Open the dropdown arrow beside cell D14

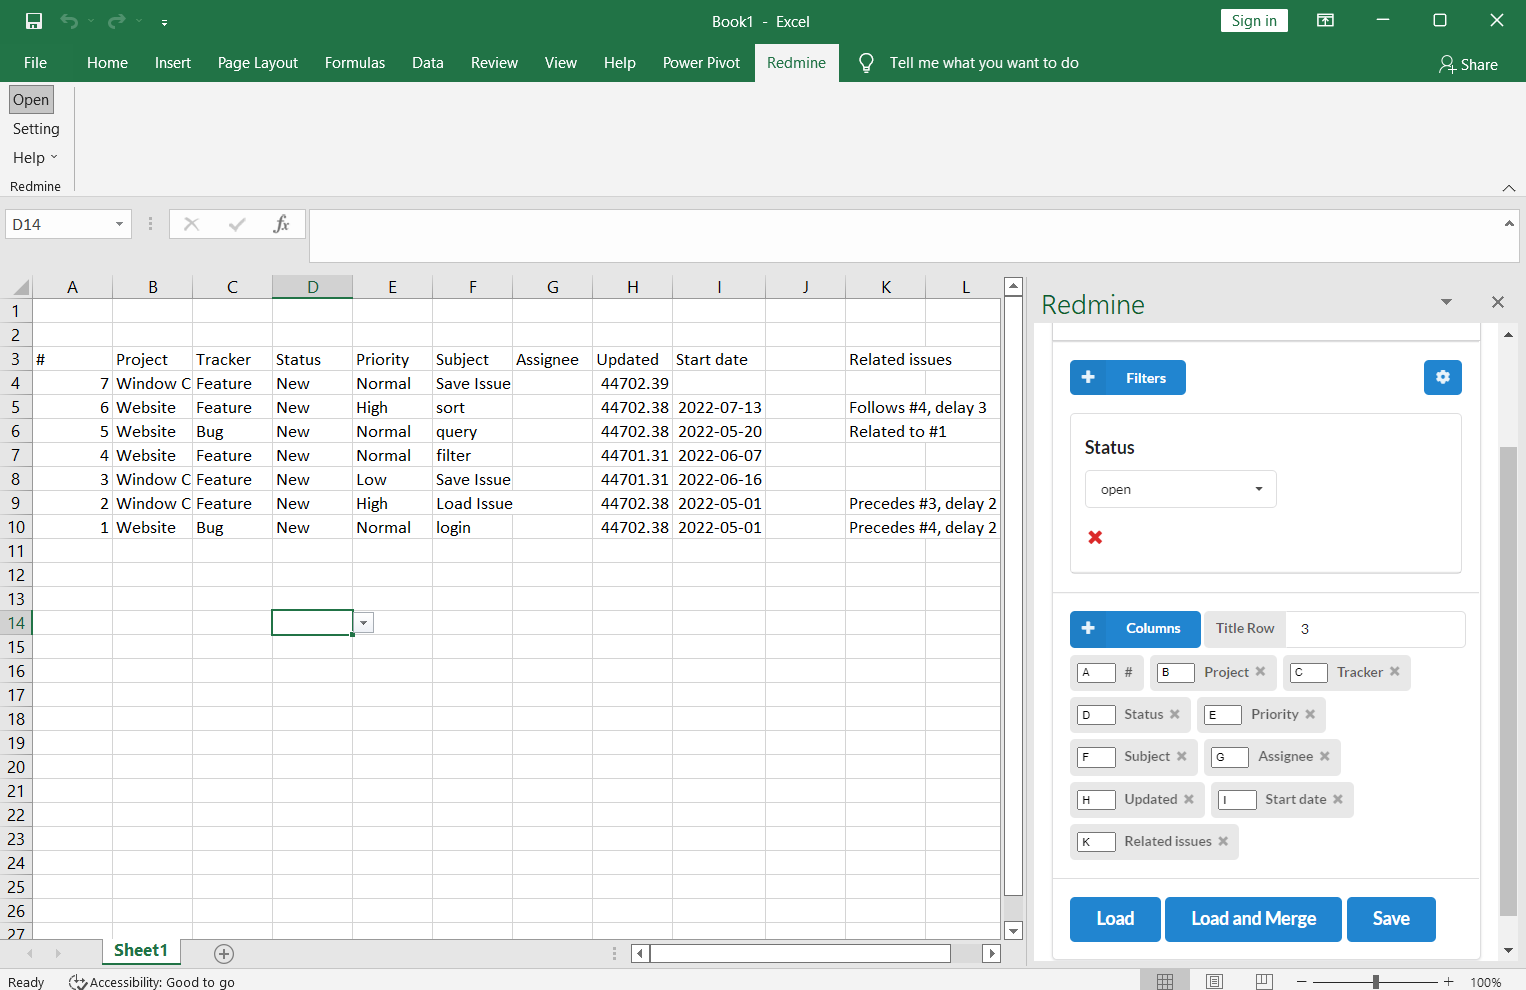tap(363, 622)
